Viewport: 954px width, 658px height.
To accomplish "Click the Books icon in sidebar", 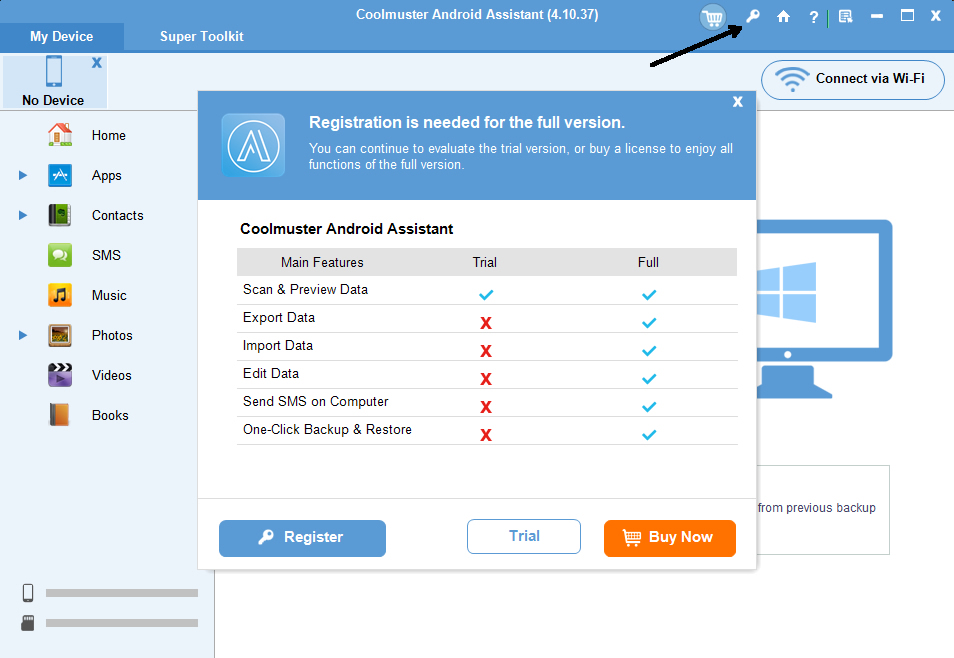I will (x=60, y=415).
